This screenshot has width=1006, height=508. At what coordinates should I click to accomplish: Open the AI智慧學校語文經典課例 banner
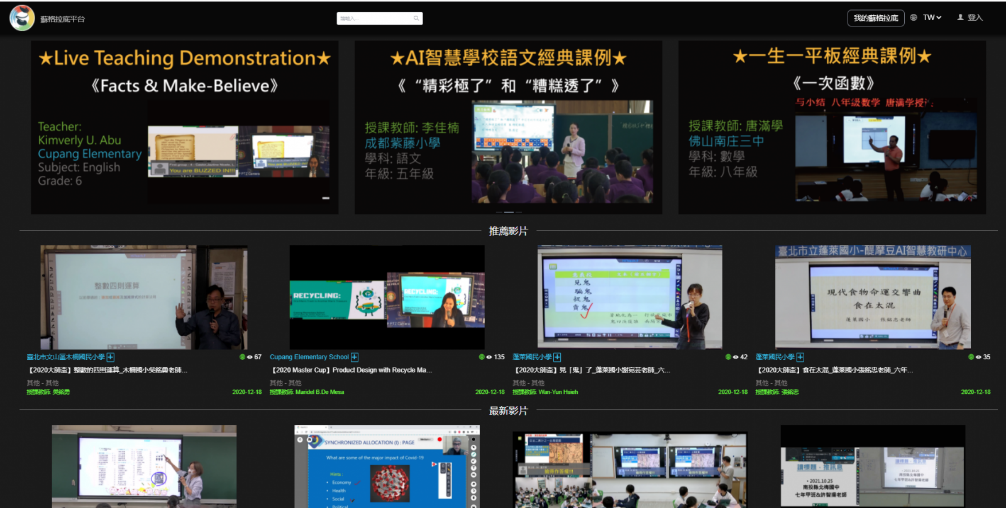pyautogui.click(x=508, y=127)
